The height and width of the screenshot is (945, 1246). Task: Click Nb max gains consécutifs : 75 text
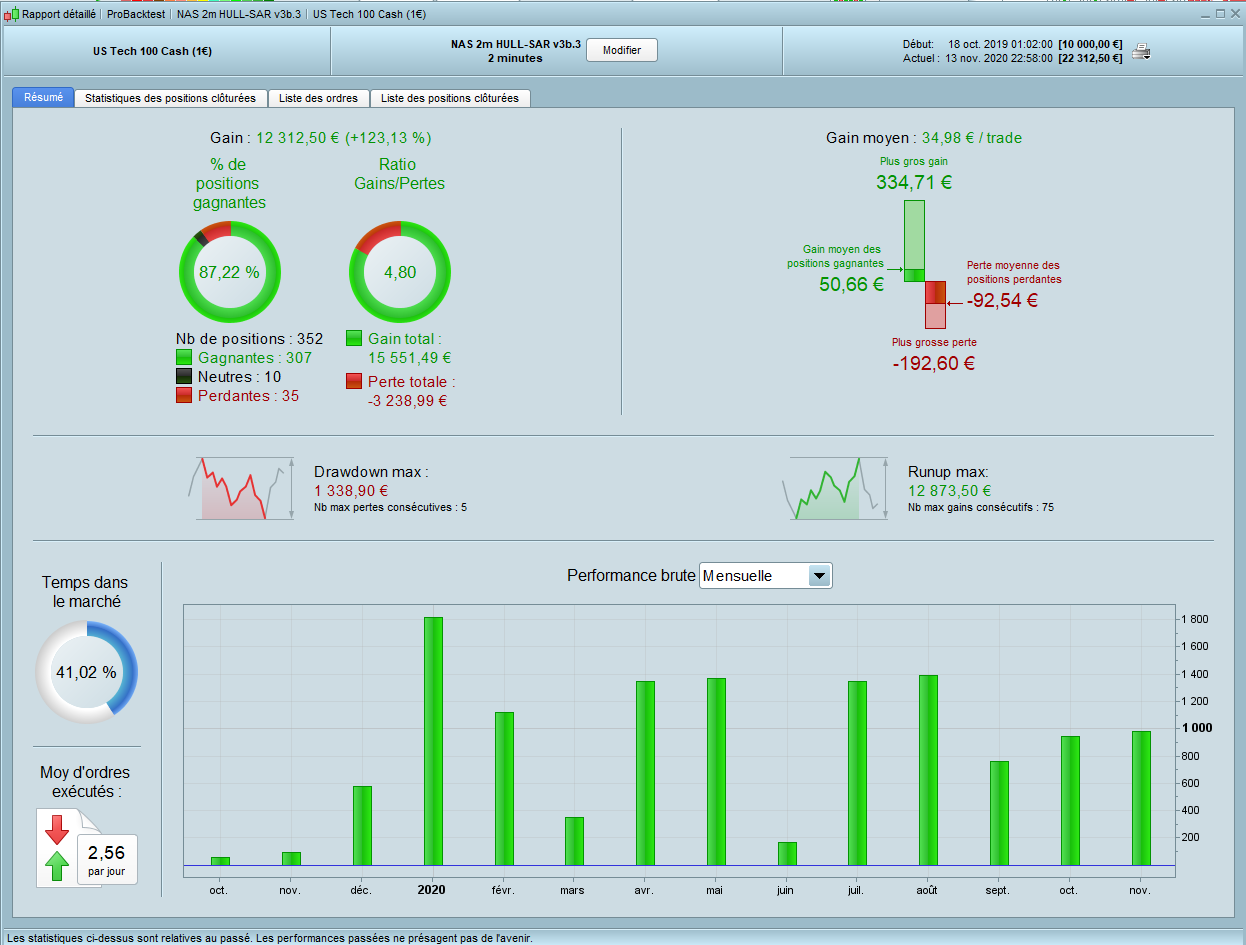981,507
